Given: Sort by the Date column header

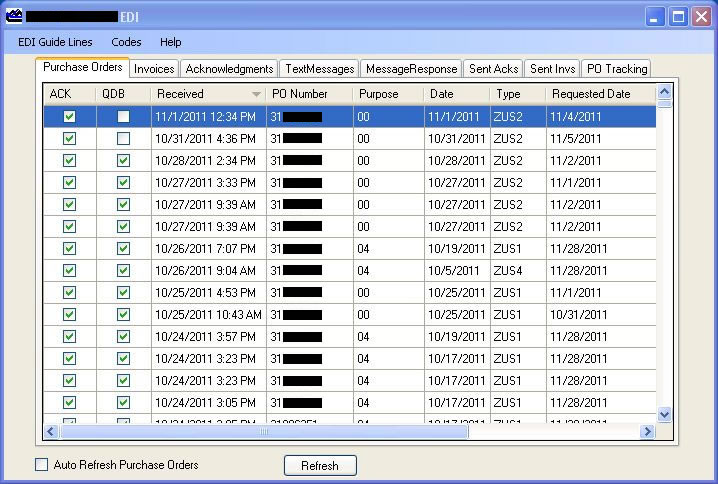Looking at the screenshot, I should (457, 94).
